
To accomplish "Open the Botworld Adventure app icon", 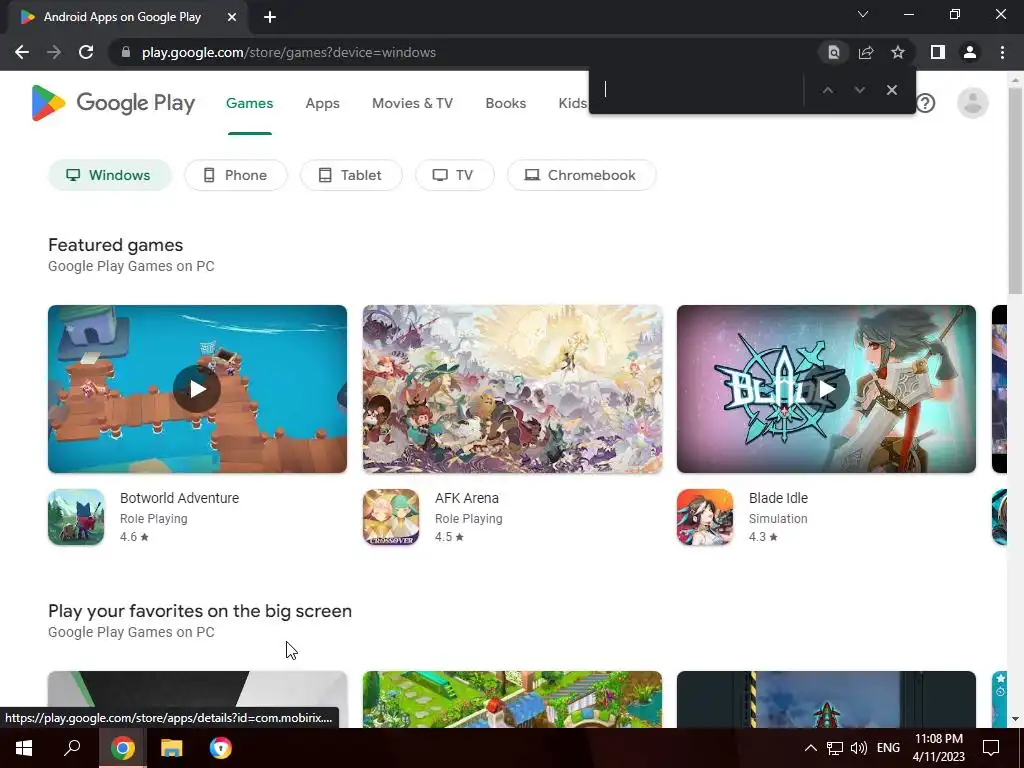I will point(76,517).
